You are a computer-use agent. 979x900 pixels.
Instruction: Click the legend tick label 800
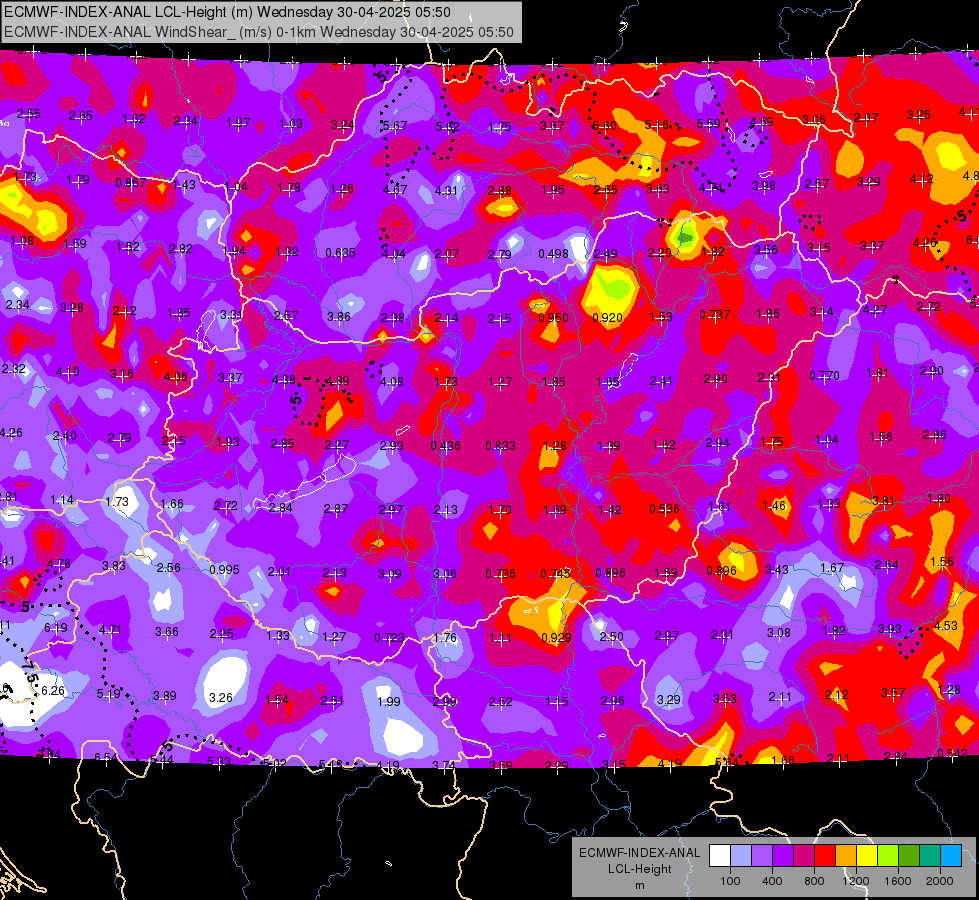point(814,881)
